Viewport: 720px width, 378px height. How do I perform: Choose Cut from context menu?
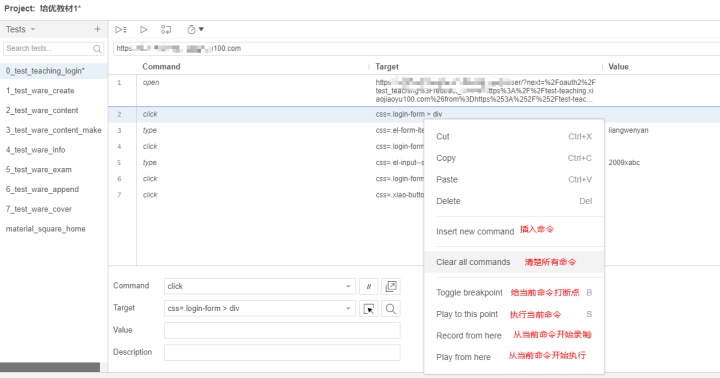tap(514, 136)
